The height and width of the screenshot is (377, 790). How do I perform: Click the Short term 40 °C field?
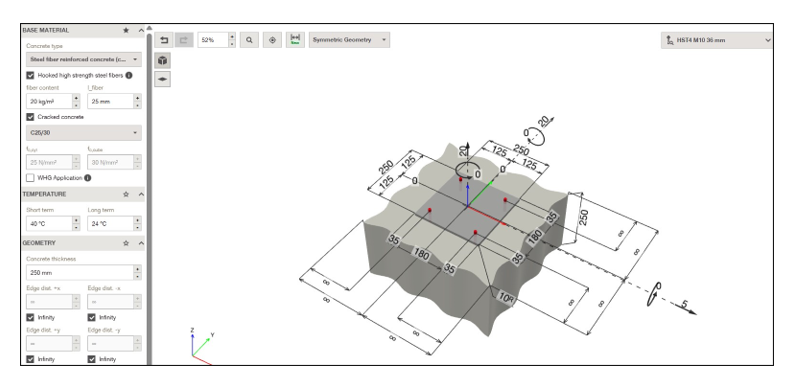49,224
